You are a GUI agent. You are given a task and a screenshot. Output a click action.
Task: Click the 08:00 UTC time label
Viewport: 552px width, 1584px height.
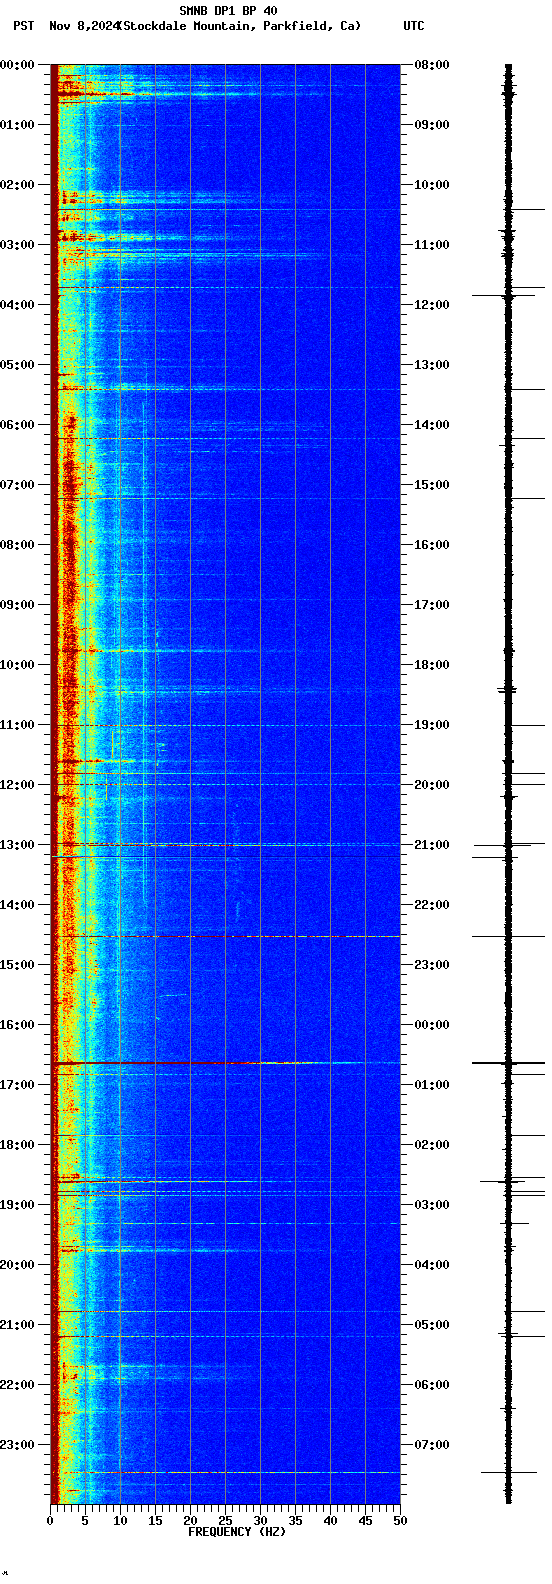(432, 65)
